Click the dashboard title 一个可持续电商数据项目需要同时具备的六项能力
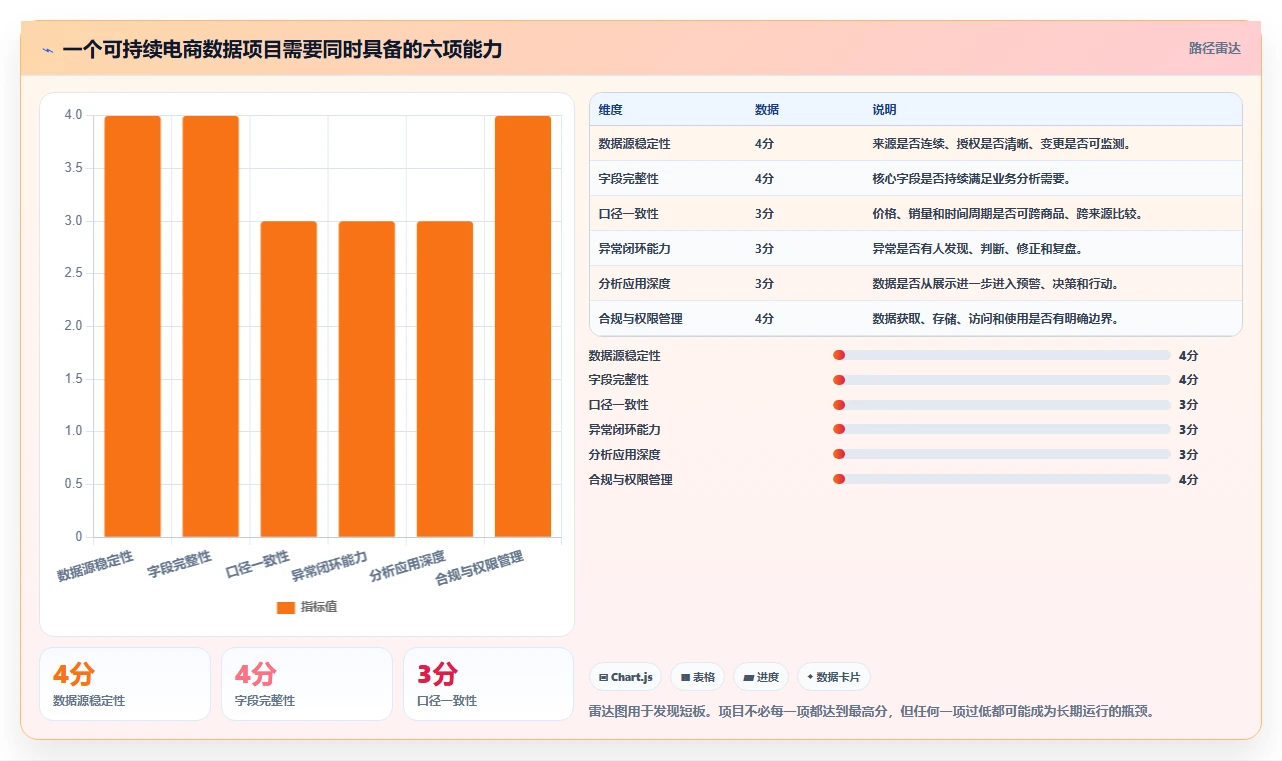The height and width of the screenshot is (761, 1282). [x=282, y=49]
